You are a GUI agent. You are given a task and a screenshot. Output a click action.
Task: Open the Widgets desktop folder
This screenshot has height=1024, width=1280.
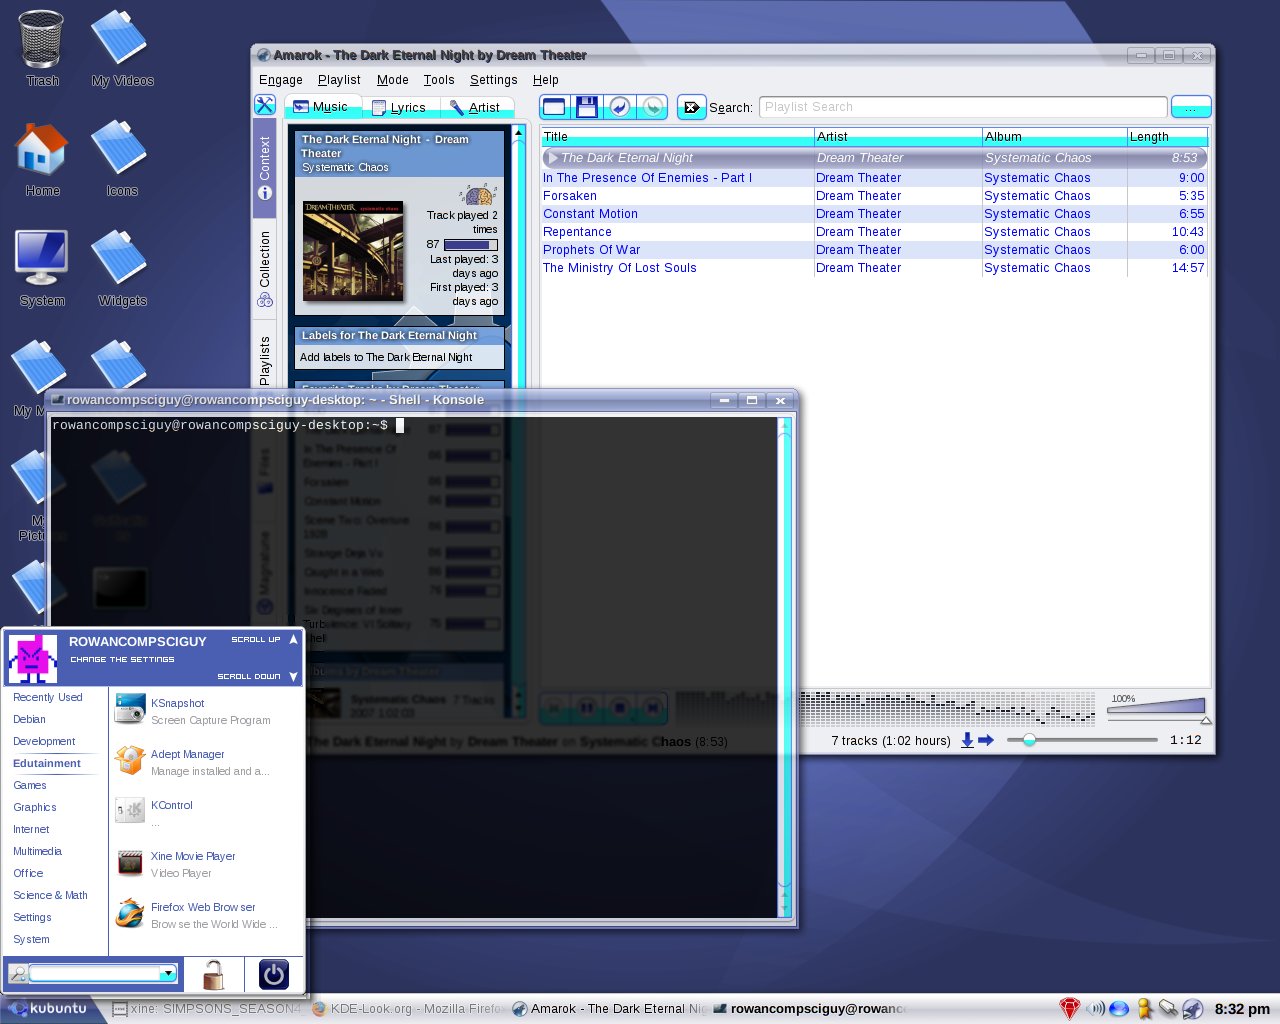tap(122, 268)
